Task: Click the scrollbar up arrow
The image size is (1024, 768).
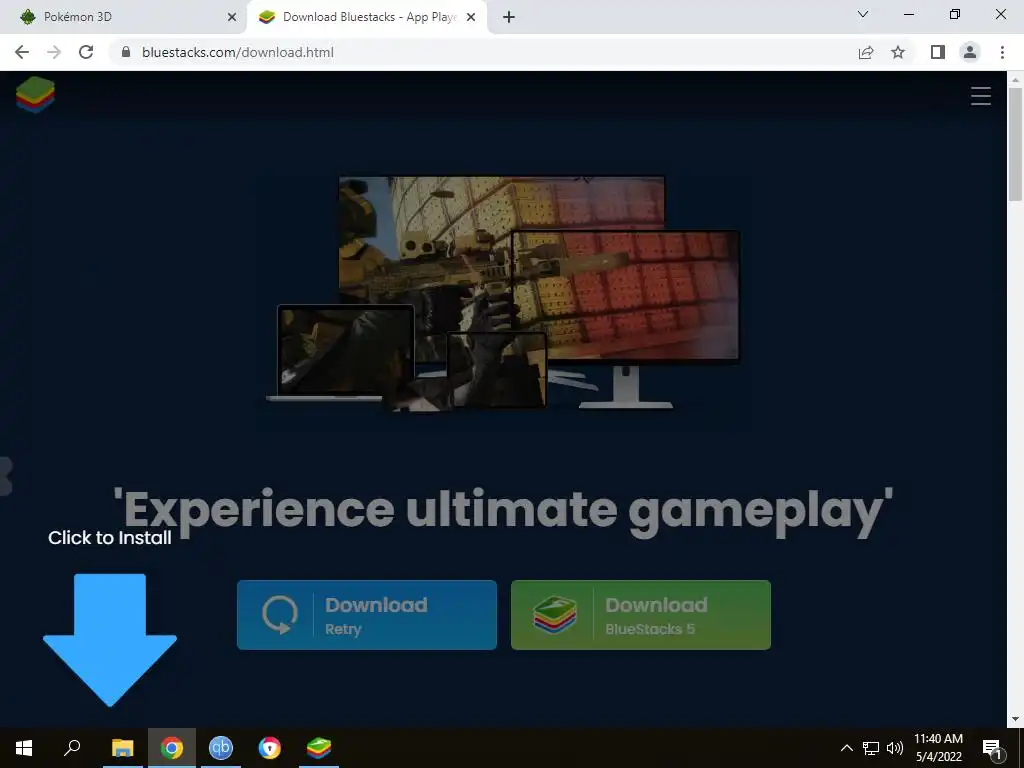Action: click(1015, 79)
